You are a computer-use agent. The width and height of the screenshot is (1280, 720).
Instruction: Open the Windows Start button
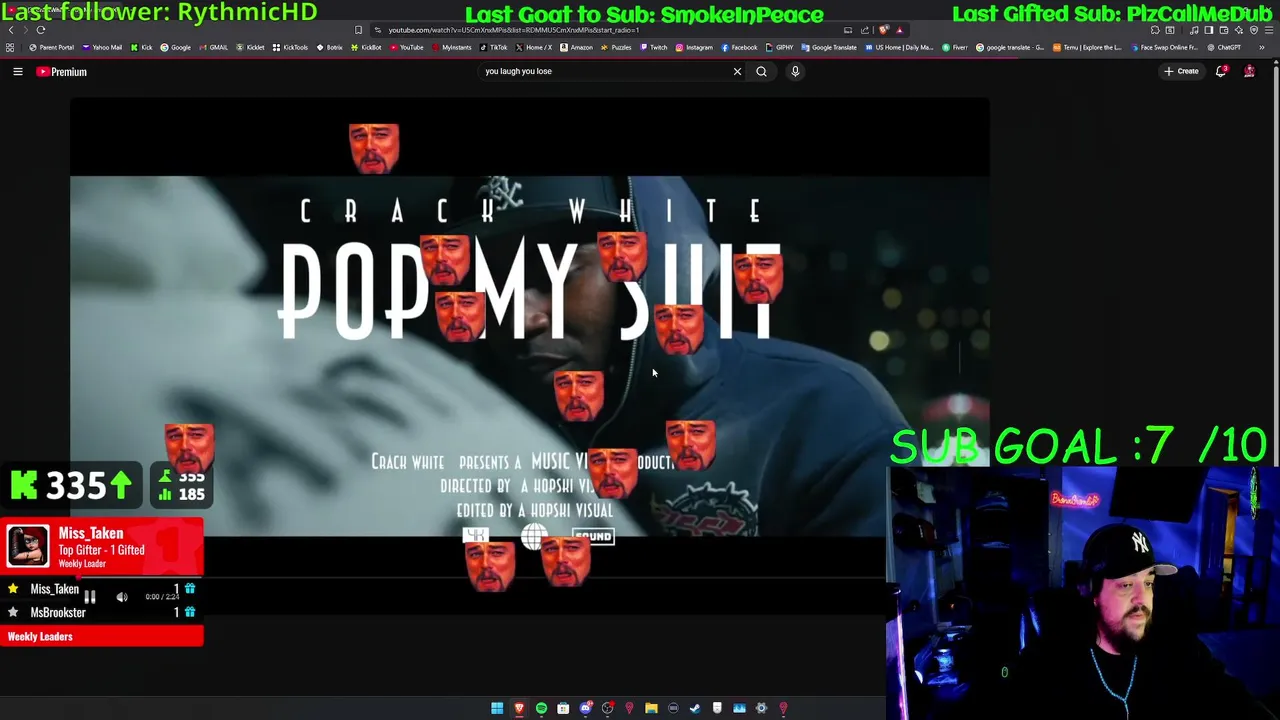497,708
